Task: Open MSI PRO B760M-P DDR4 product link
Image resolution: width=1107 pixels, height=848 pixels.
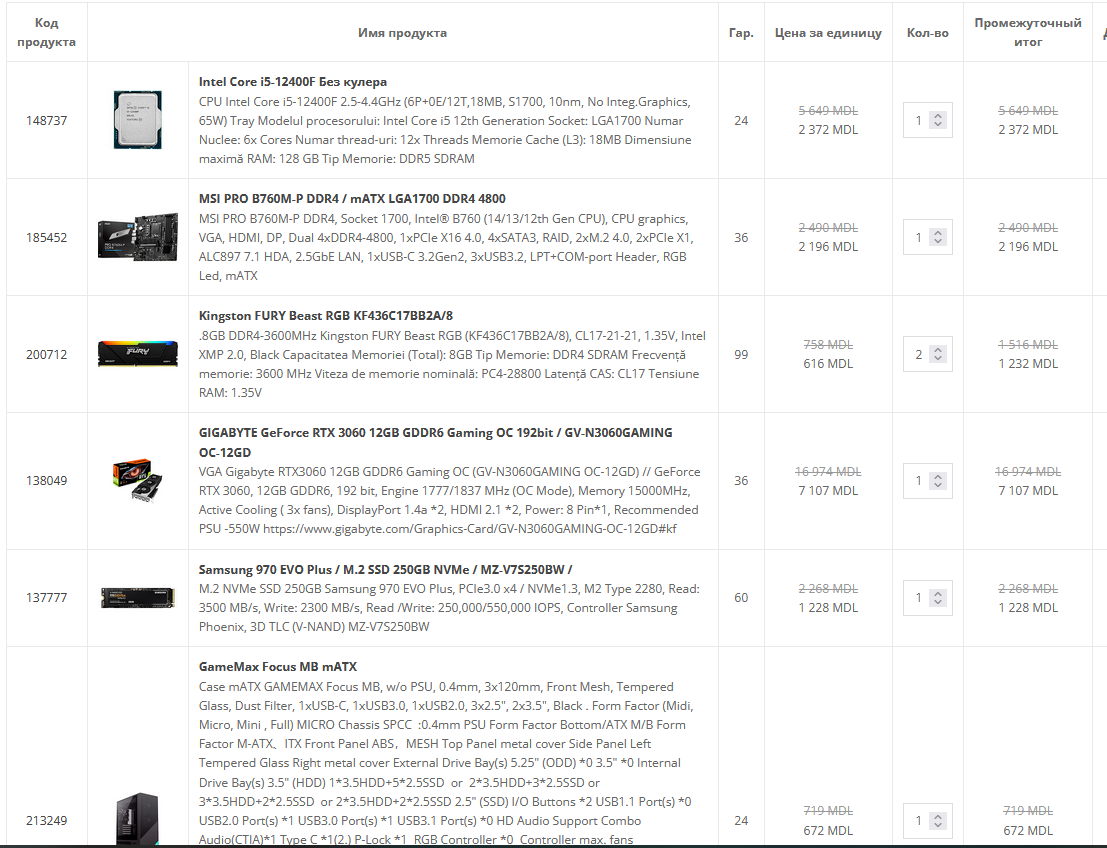Action: tap(352, 199)
